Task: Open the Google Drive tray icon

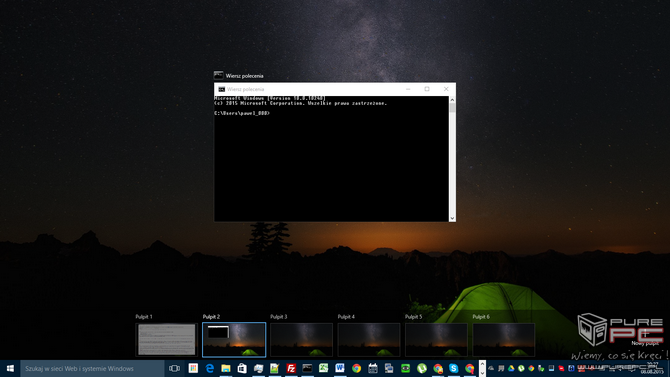Action: (x=511, y=368)
